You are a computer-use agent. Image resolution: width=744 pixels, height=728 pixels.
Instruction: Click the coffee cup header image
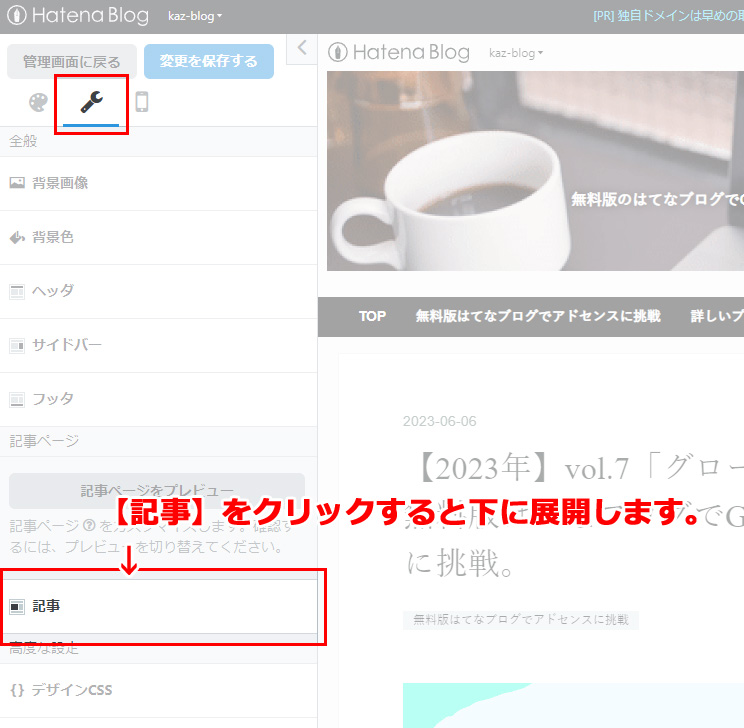pyautogui.click(x=535, y=171)
